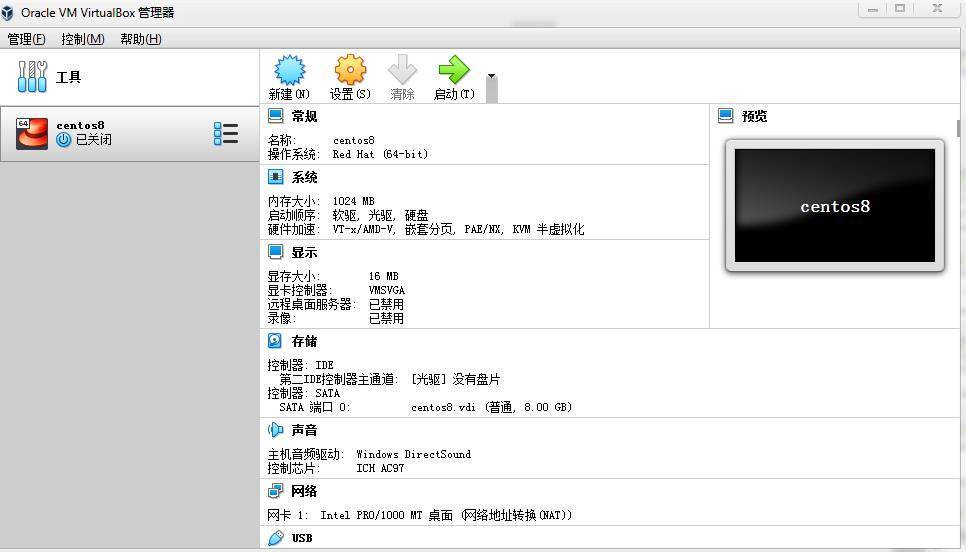Click the Red Hat (64-bit) value
This screenshot has height=552, width=966.
pyautogui.click(x=380, y=154)
